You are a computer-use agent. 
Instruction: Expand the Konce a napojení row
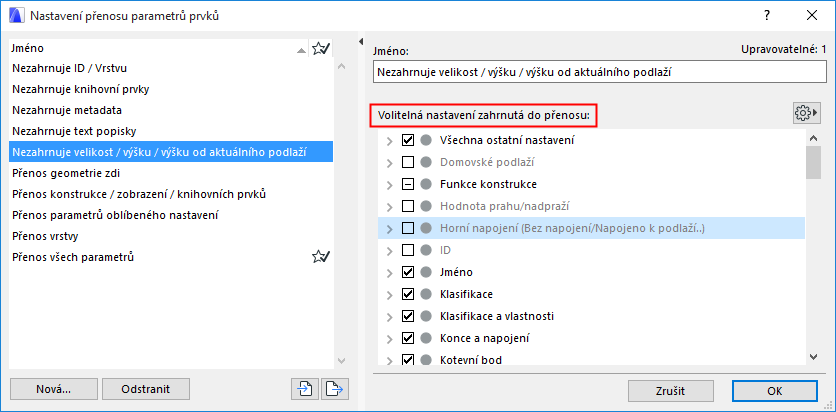(x=389, y=338)
